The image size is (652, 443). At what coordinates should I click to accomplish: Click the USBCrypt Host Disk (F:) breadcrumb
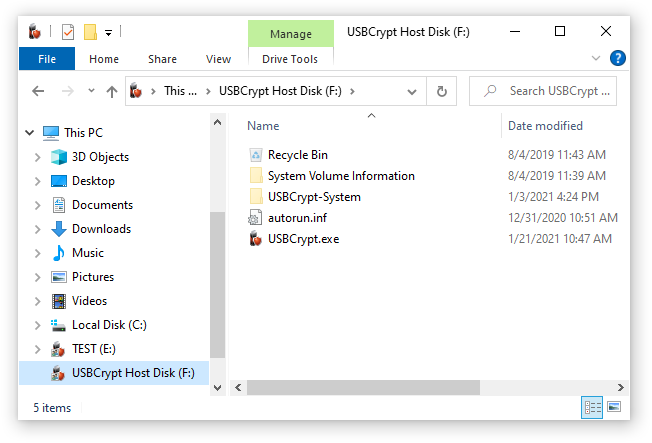click(280, 91)
